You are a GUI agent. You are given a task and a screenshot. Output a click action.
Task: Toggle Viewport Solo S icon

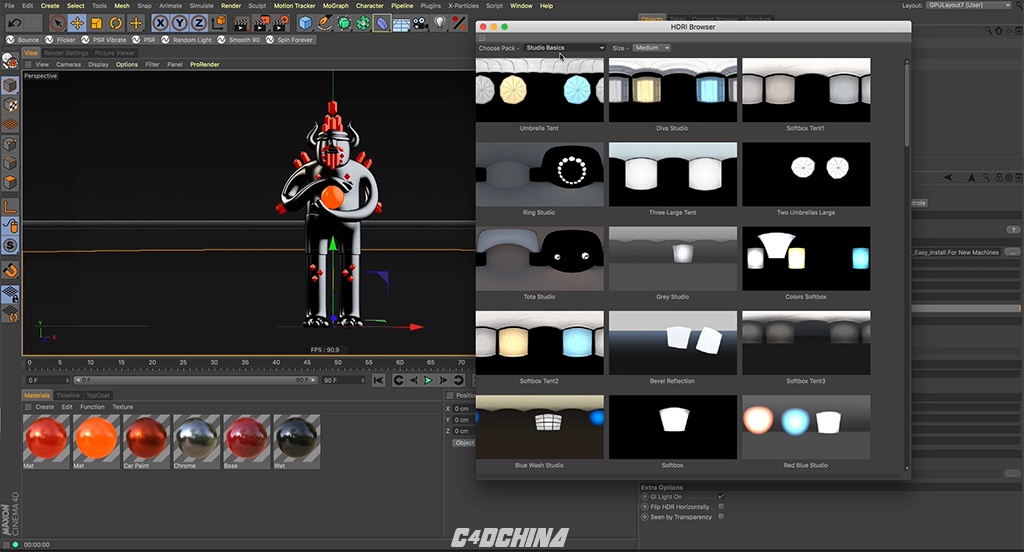(x=10, y=246)
